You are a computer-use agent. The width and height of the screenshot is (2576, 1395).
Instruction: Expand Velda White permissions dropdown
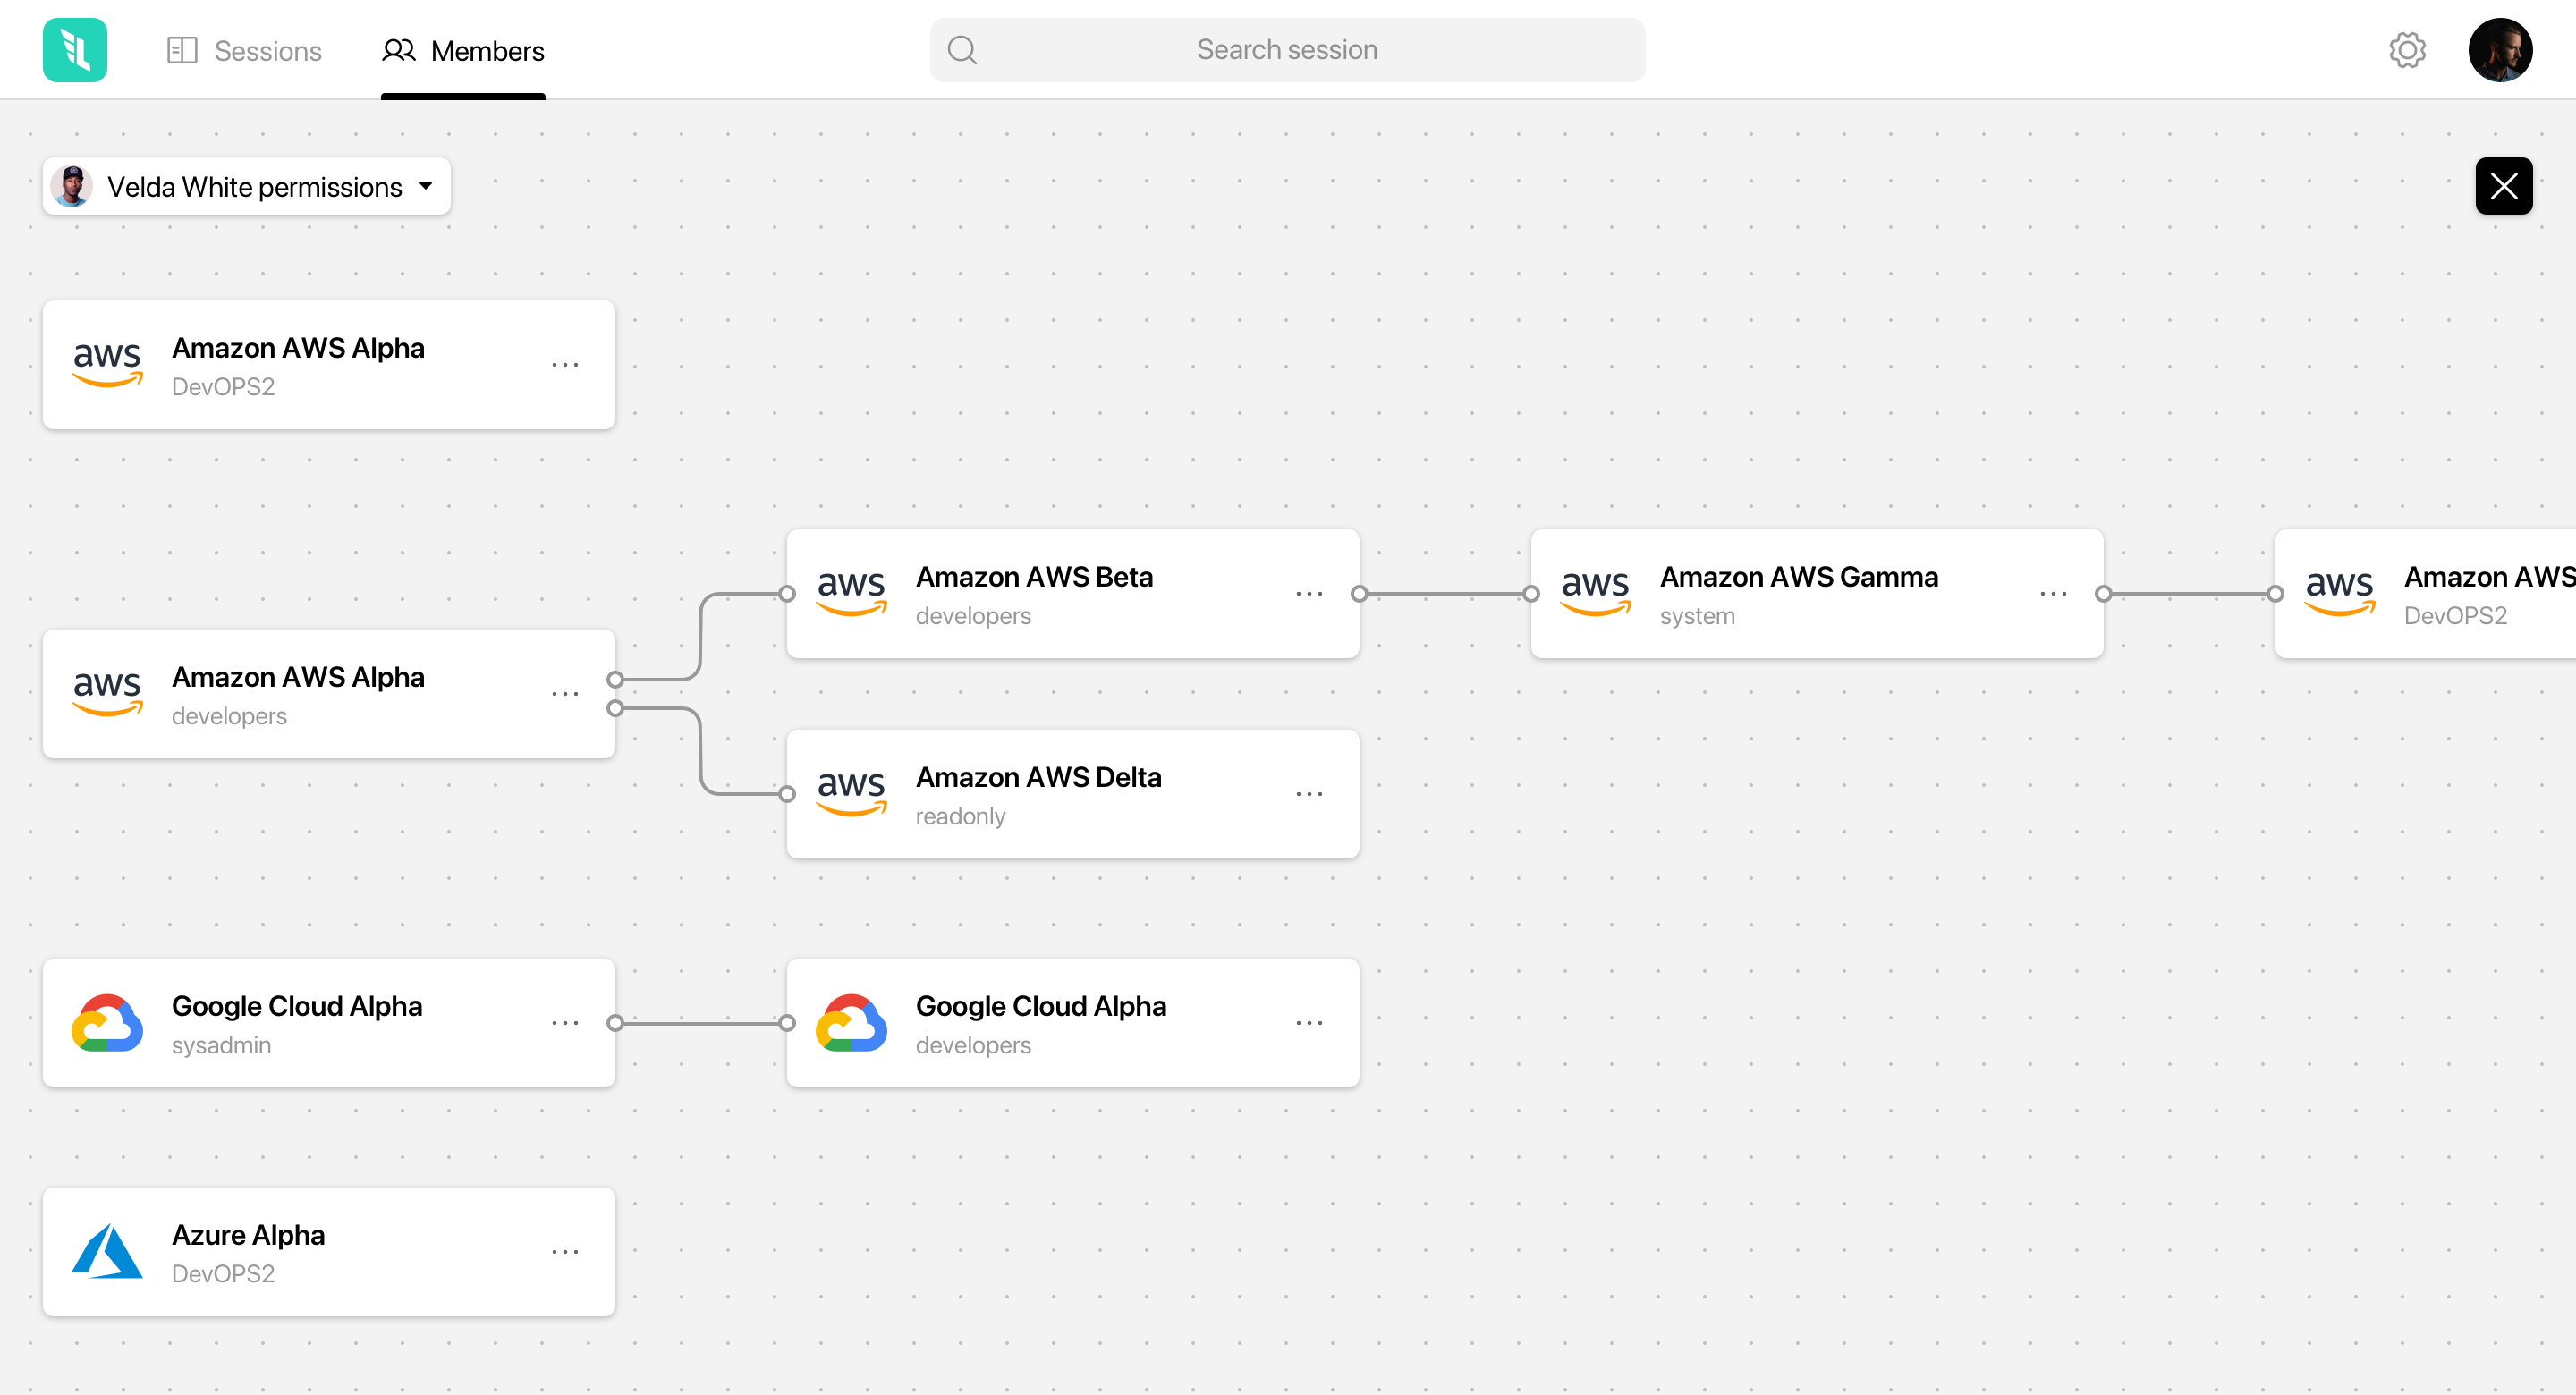click(x=247, y=186)
